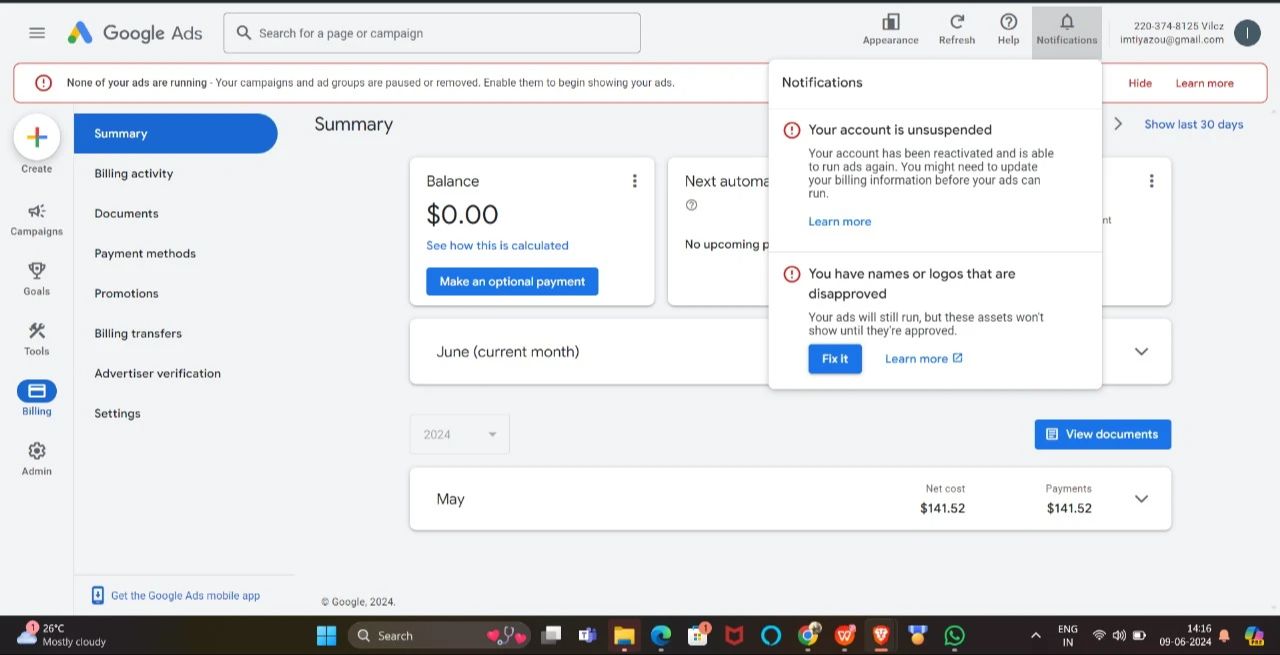The width and height of the screenshot is (1280, 655).
Task: Click Learn more under account unsuspended
Action: [x=840, y=221]
